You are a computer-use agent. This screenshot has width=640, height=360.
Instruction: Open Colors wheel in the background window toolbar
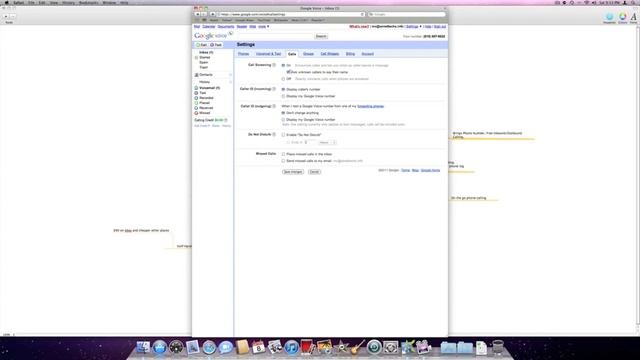pyautogui.click(x=622, y=17)
